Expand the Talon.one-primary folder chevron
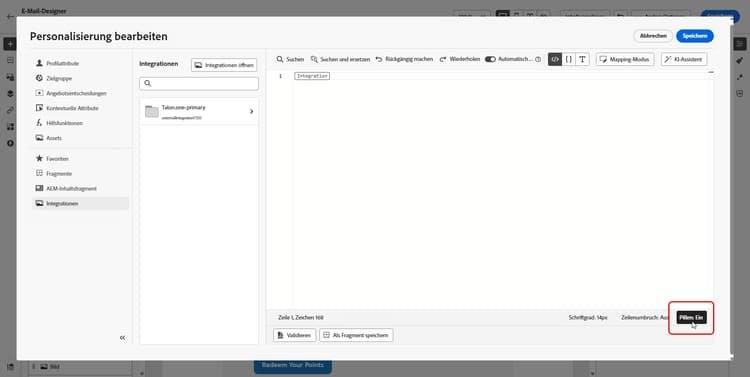 (x=252, y=111)
